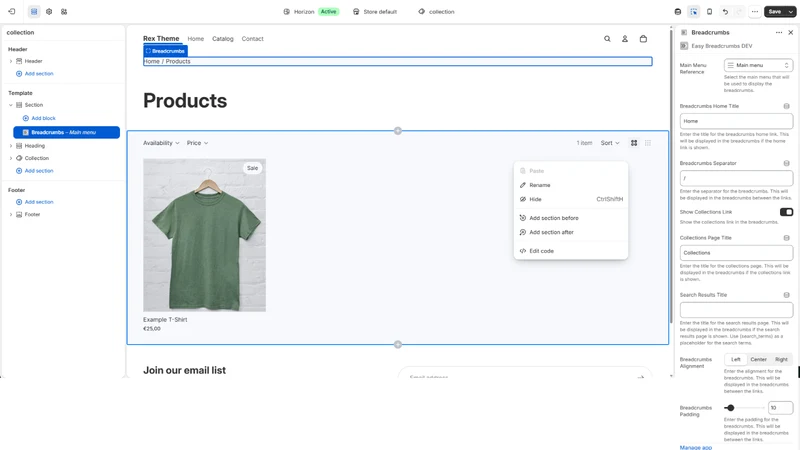Open the app embeds icon

tap(64, 11)
